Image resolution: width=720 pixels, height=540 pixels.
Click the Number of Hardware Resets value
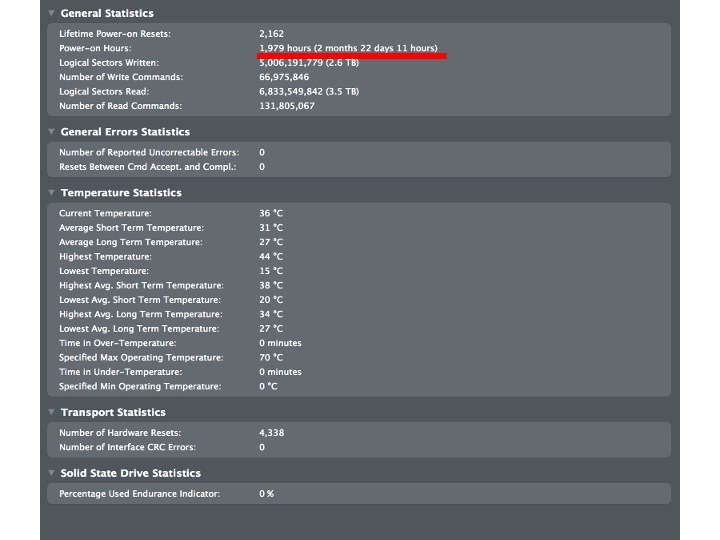pyautogui.click(x=271, y=433)
